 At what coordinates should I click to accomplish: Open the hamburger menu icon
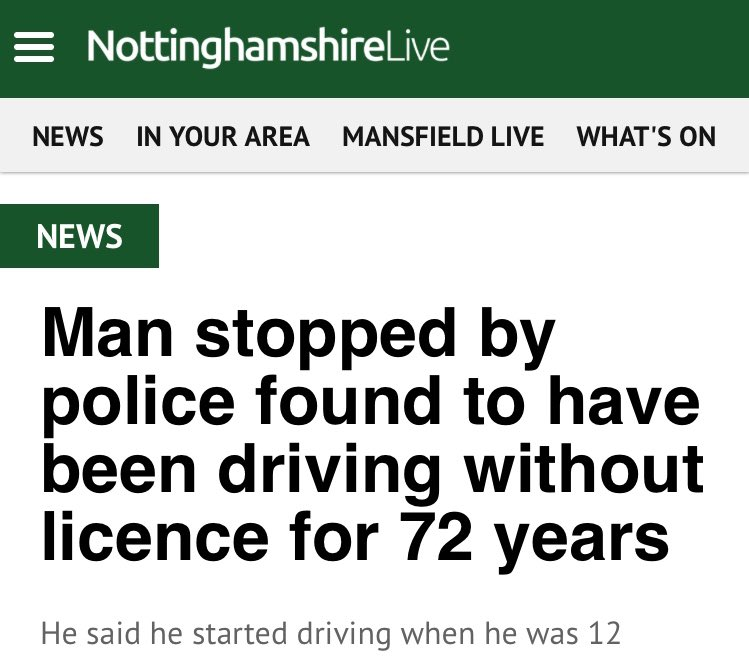pyautogui.click(x=33, y=47)
